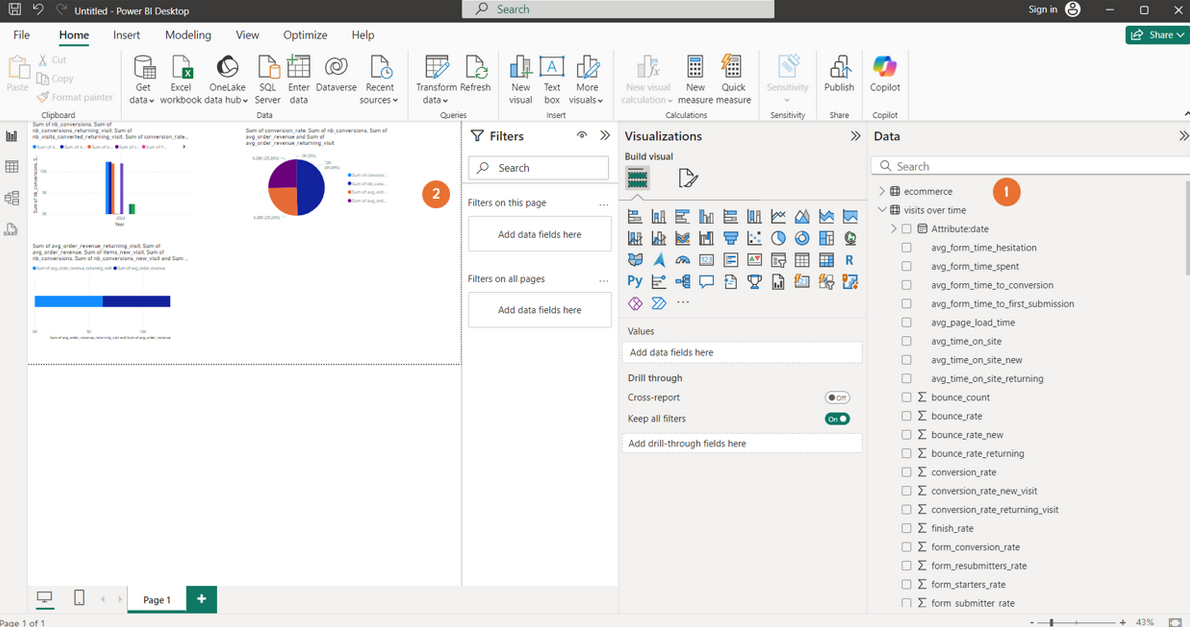1190x627 pixels.
Task: Add a new page with plus button
Action: pos(201,599)
